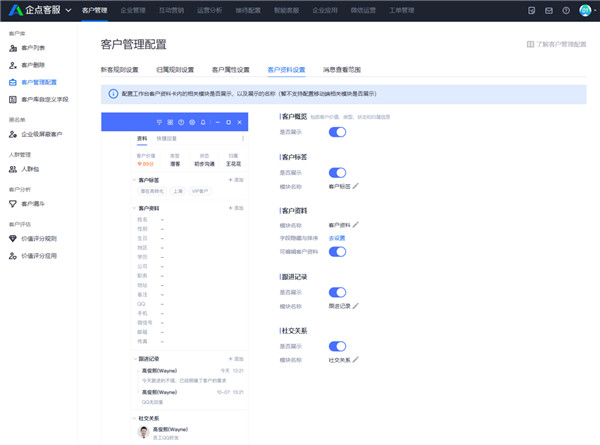
Task: Collapse the 社交关系 section in preview
Action: [x=134, y=418]
